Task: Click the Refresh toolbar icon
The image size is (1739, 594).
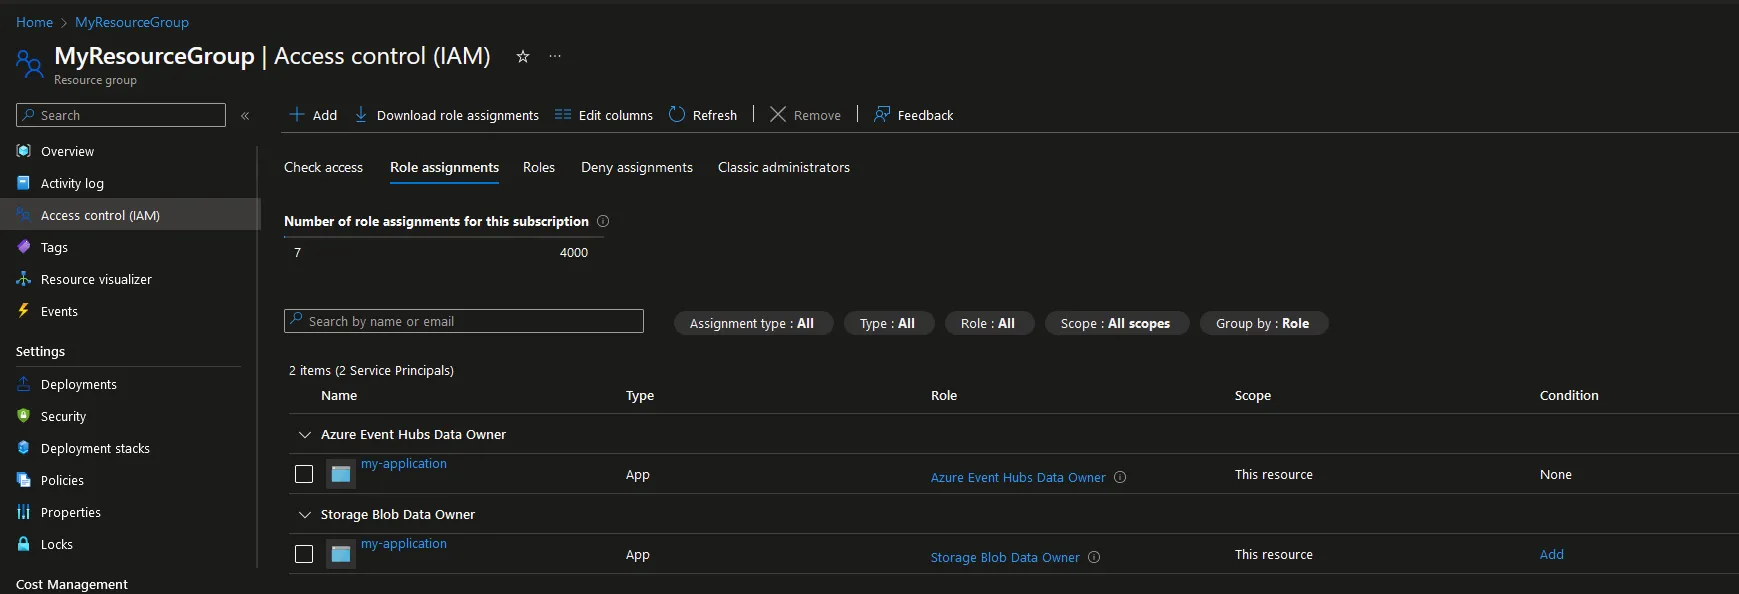Action: click(677, 115)
